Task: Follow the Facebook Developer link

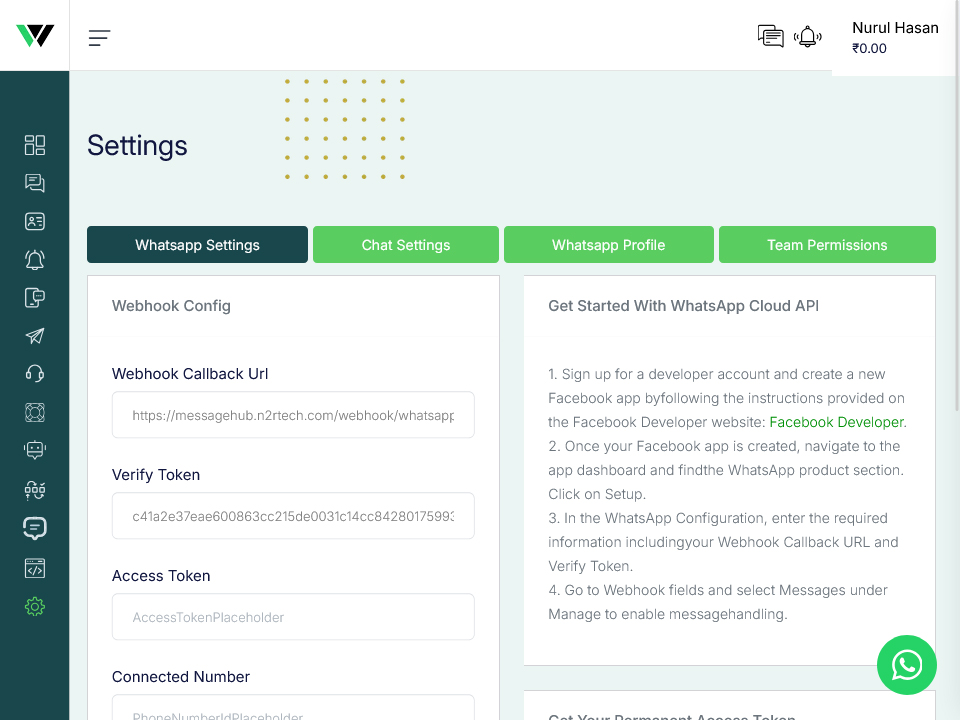Action: (x=836, y=422)
